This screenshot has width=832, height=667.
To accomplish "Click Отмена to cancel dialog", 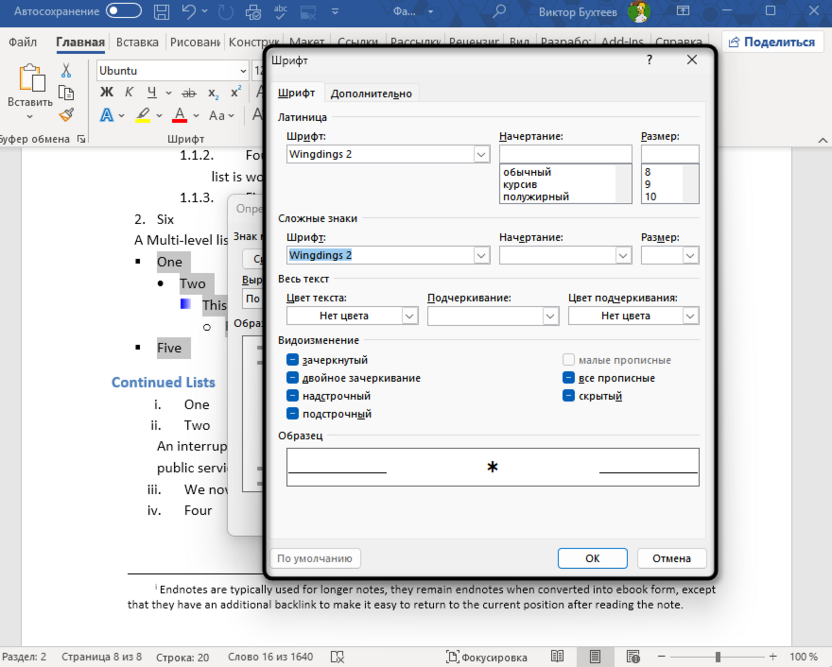I will (x=672, y=558).
